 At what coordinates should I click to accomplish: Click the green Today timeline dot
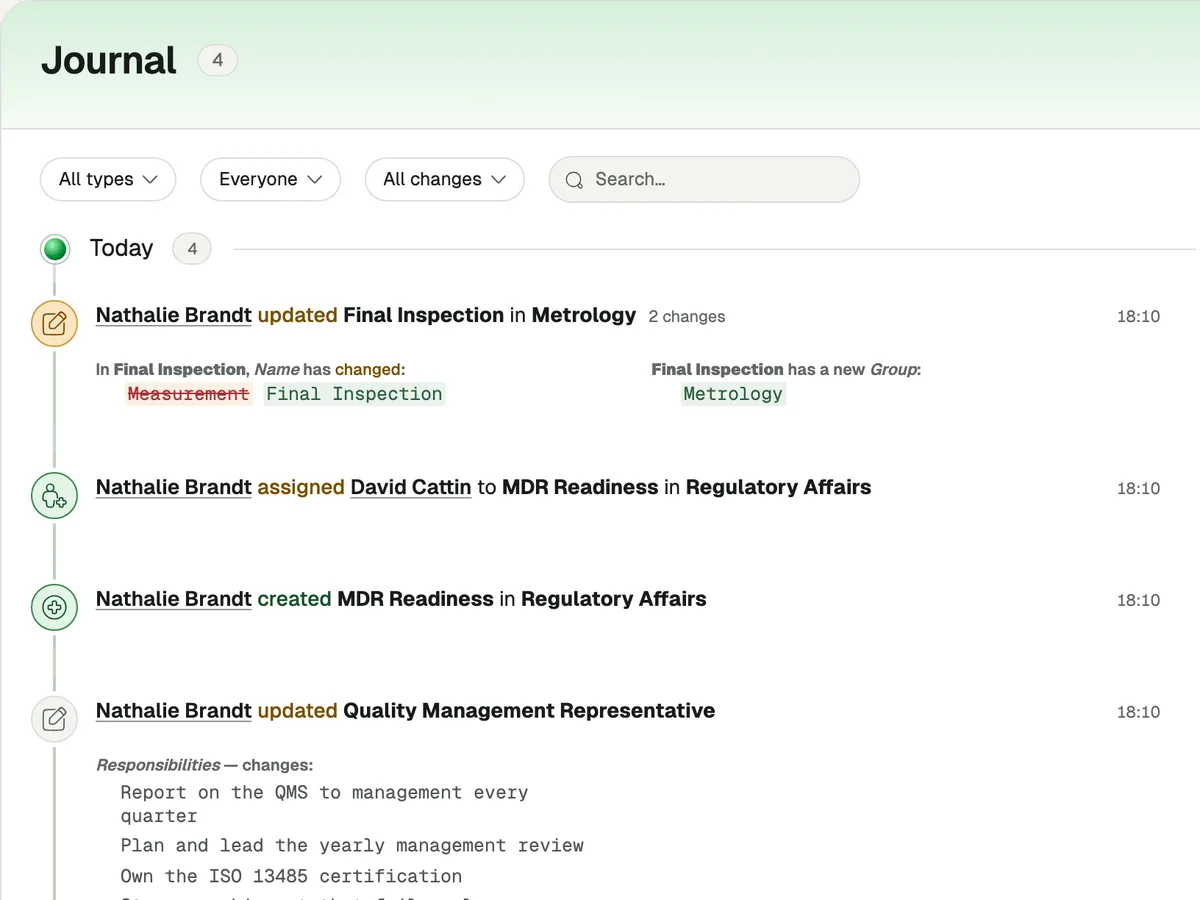(56, 249)
